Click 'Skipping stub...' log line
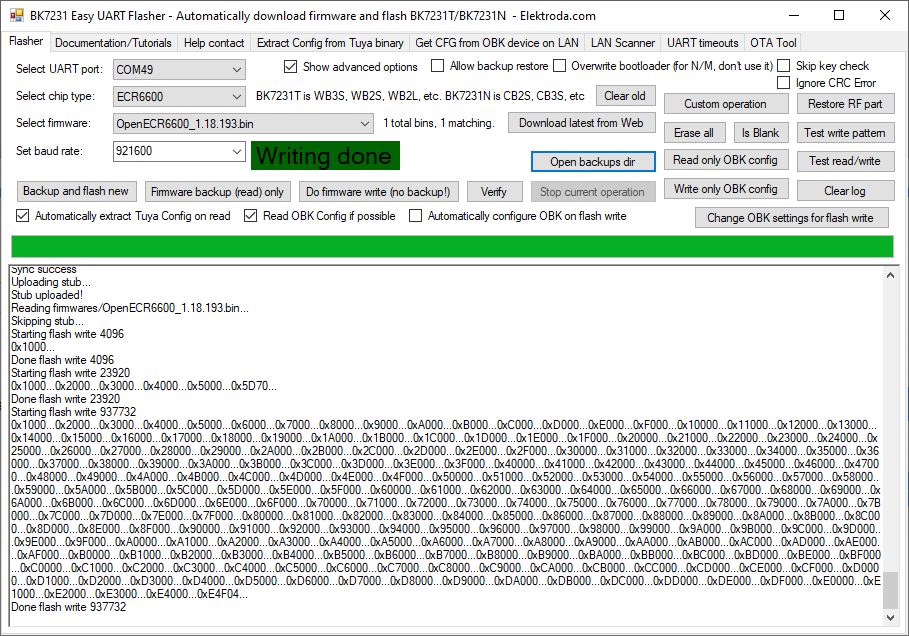This screenshot has width=909, height=636. (x=48, y=321)
